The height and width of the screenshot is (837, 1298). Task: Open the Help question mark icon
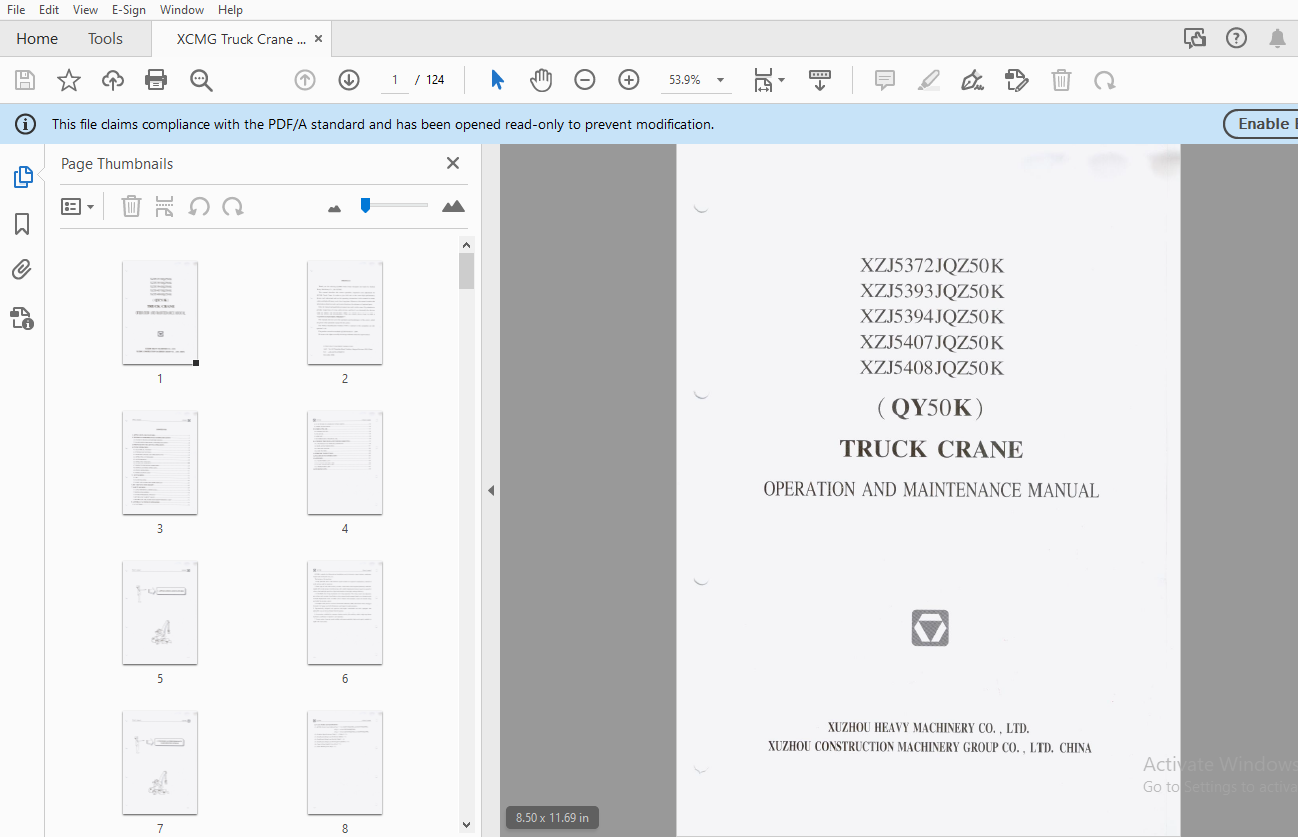1237,39
